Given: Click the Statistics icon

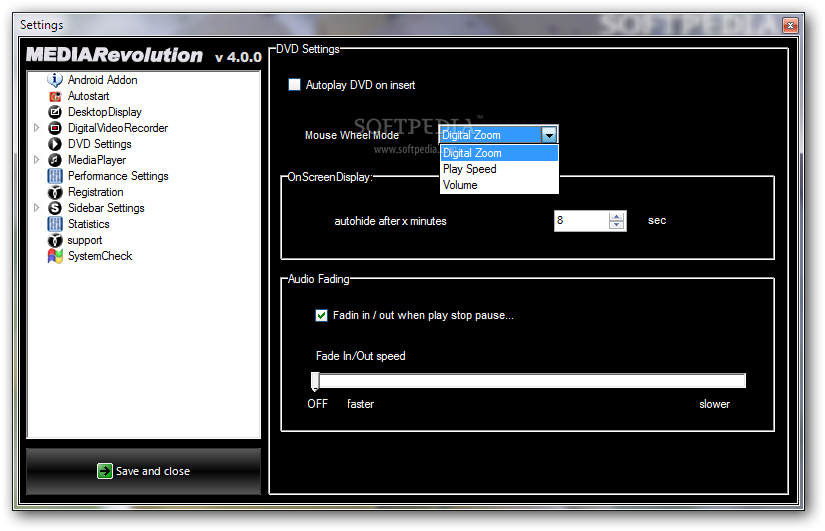Looking at the screenshot, I should [55, 224].
